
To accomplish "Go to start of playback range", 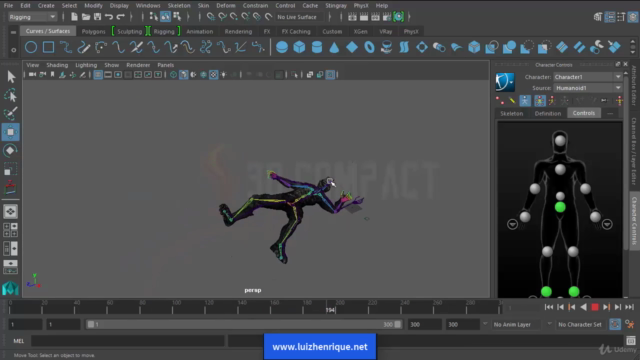I will click(549, 307).
